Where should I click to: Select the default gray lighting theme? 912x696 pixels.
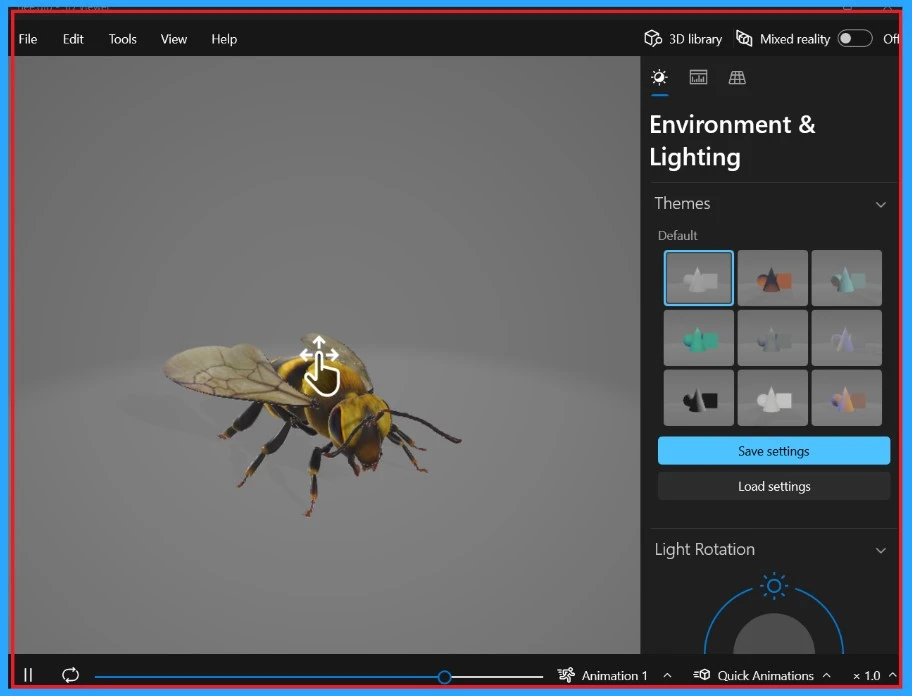(x=699, y=278)
